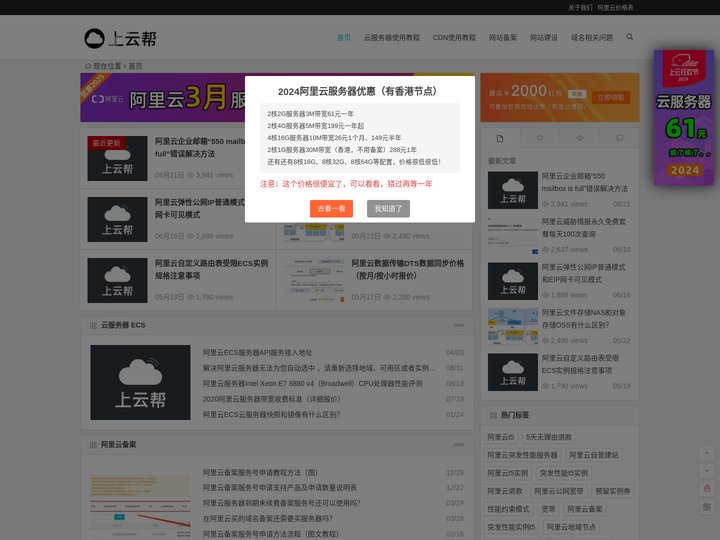
Task: Open article 阿里云自定义路由表受限ECS实例
Action: coord(211,269)
